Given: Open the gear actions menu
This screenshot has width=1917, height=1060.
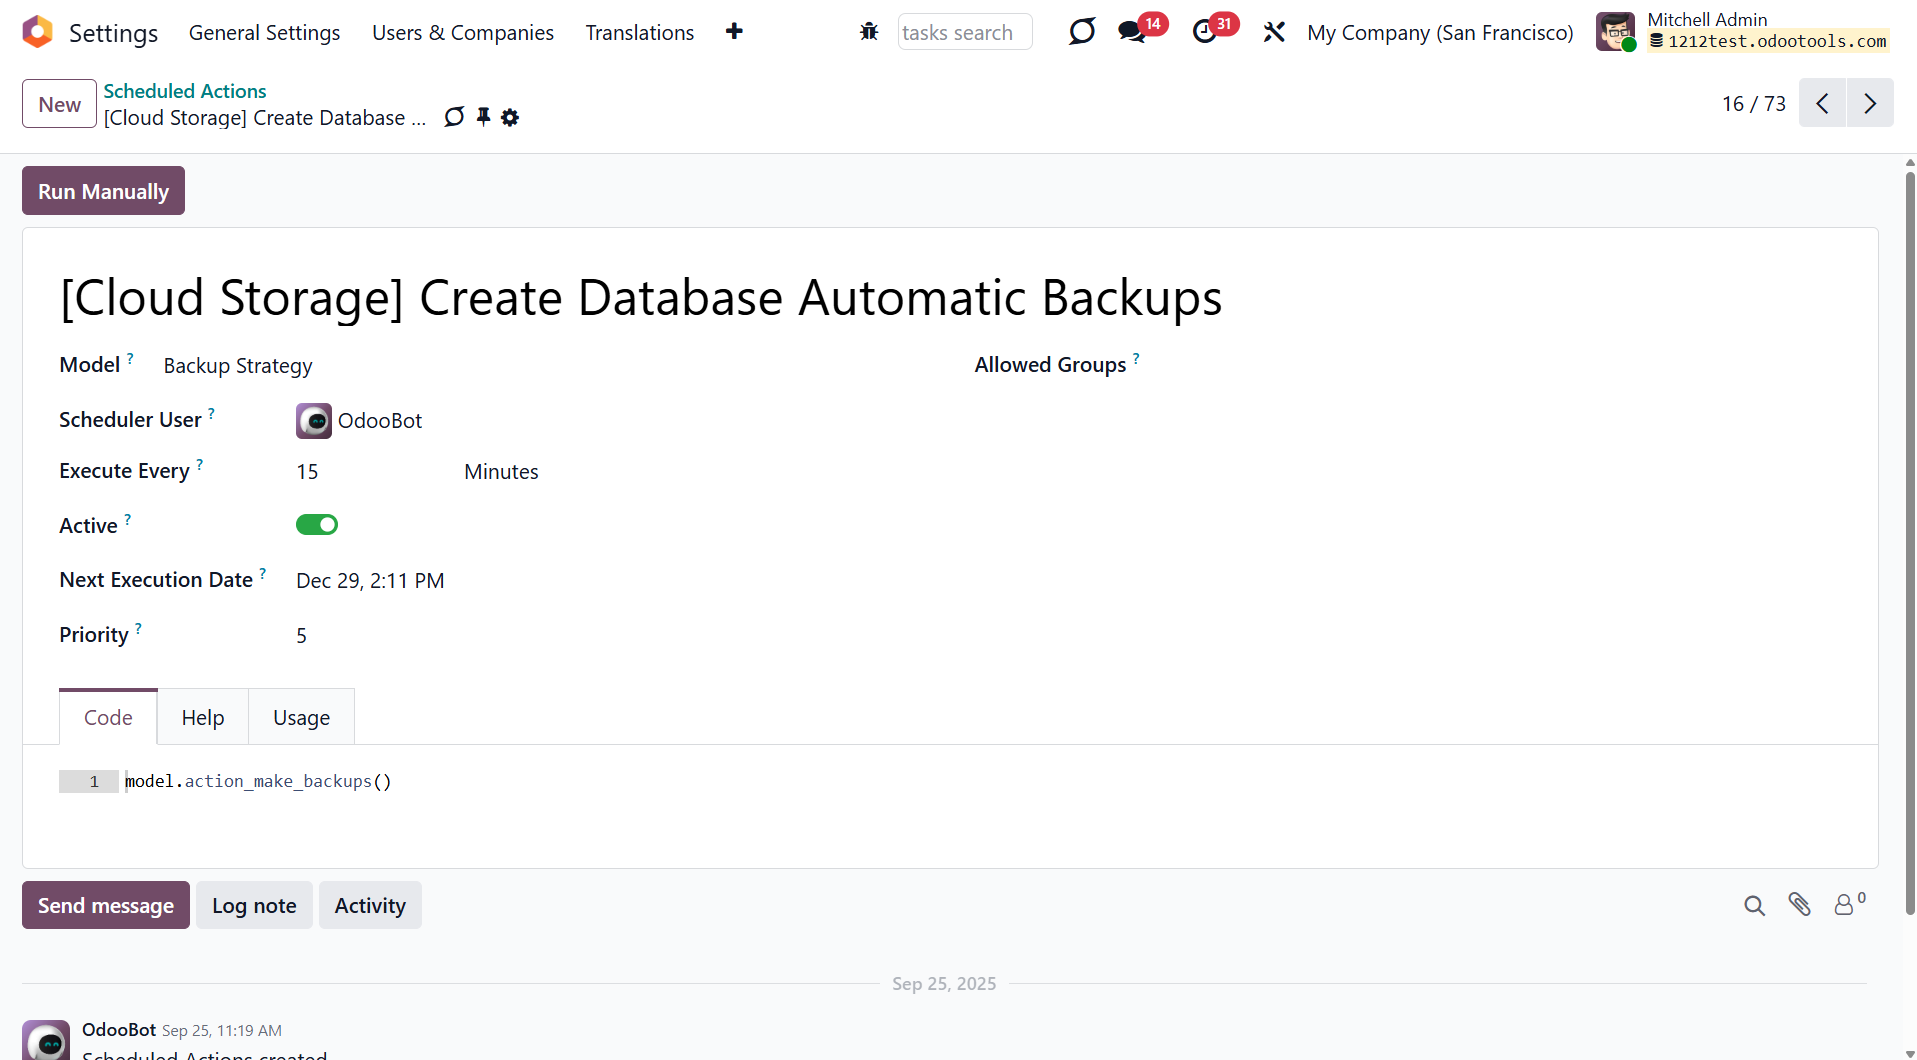Looking at the screenshot, I should click(510, 117).
